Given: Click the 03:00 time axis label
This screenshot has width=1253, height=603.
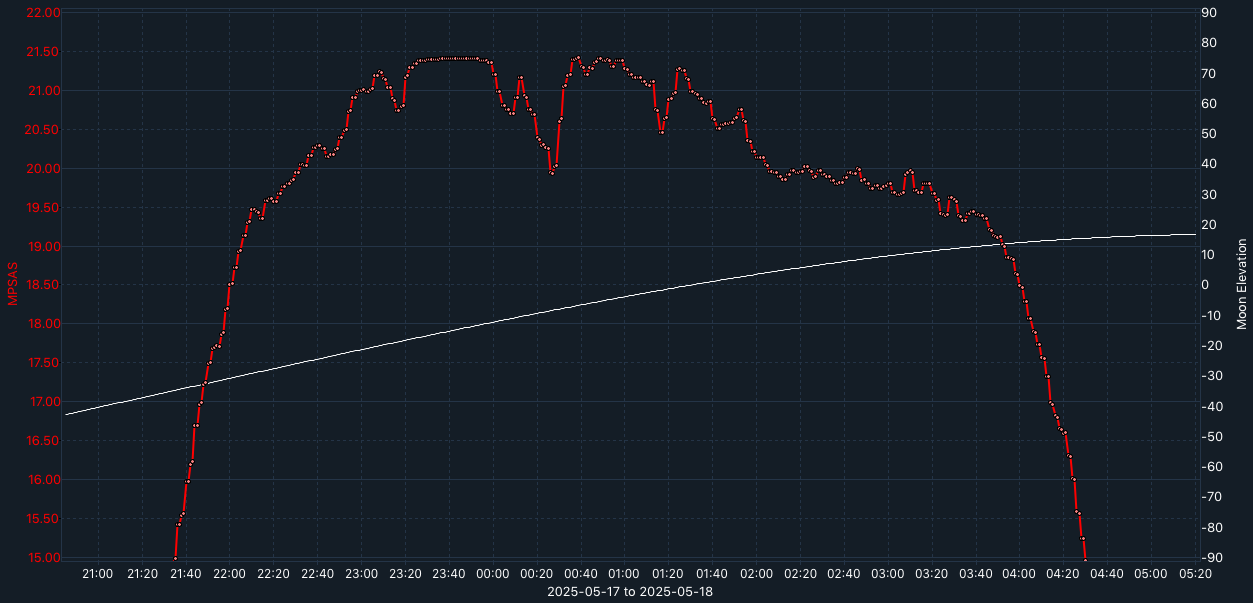Looking at the screenshot, I should (x=888, y=574).
